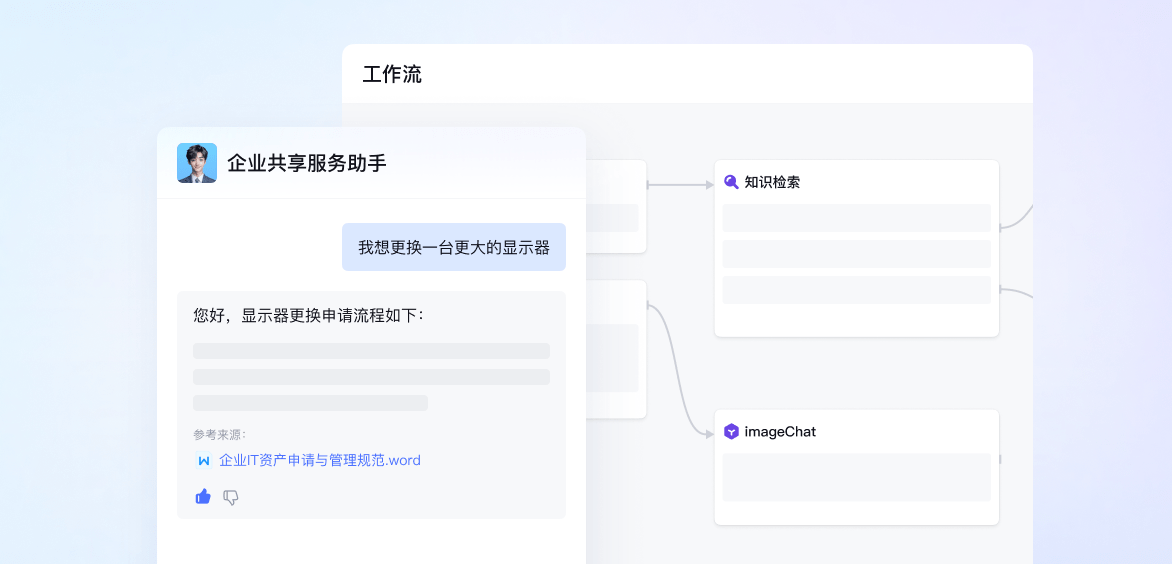The image size is (1172, 564).
Task: Click the first field in 知识检索 node
Action: (x=856, y=218)
